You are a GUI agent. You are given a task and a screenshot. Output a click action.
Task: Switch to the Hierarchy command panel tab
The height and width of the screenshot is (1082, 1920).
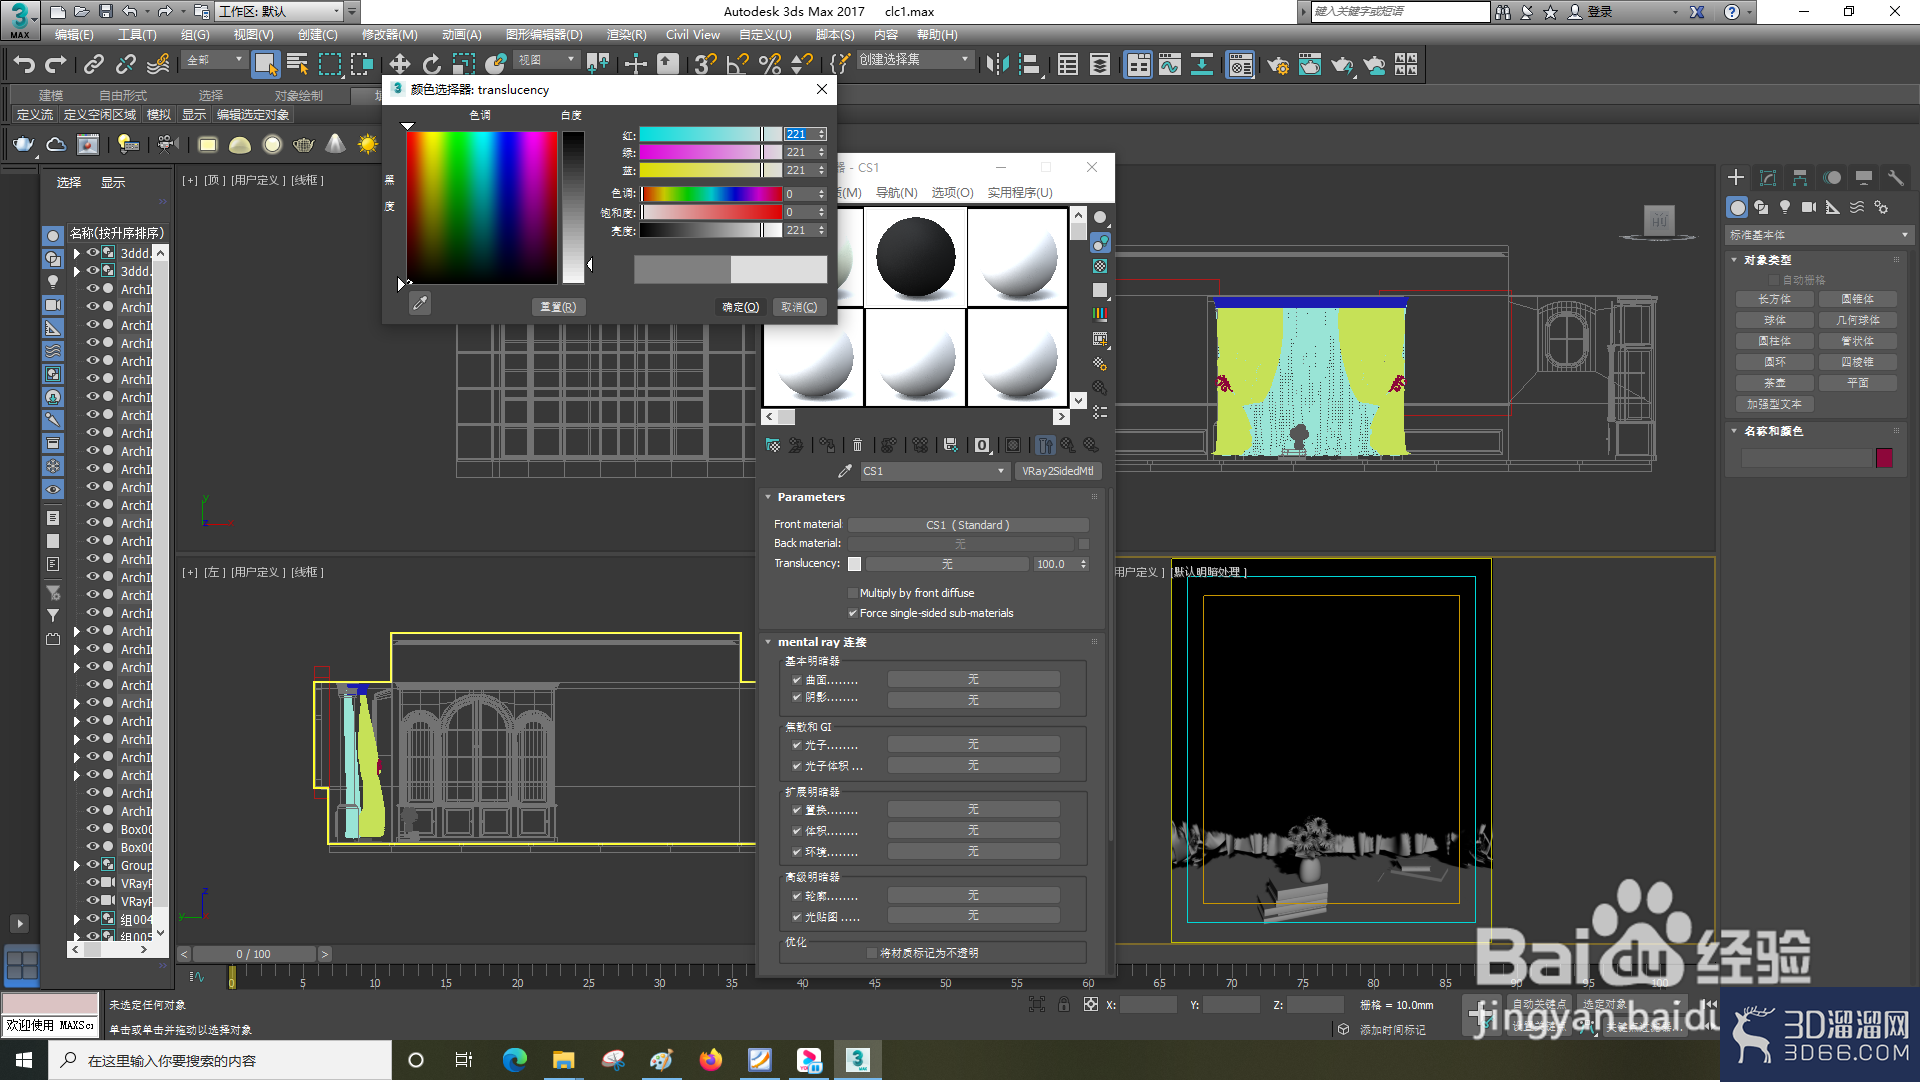pyautogui.click(x=1800, y=178)
